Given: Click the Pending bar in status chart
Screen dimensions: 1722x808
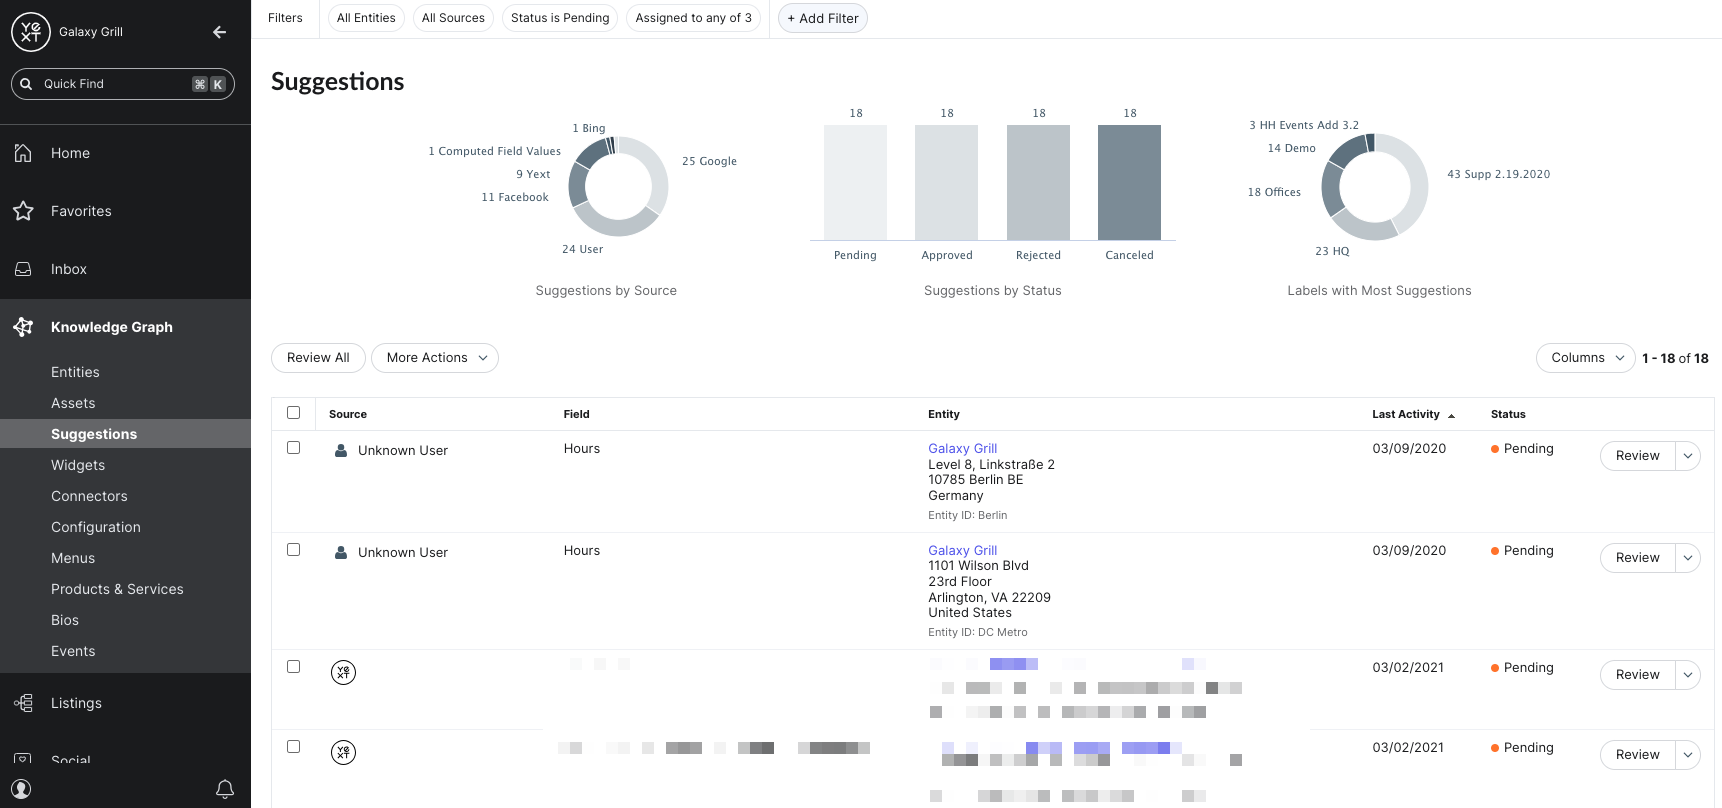Looking at the screenshot, I should 855,182.
